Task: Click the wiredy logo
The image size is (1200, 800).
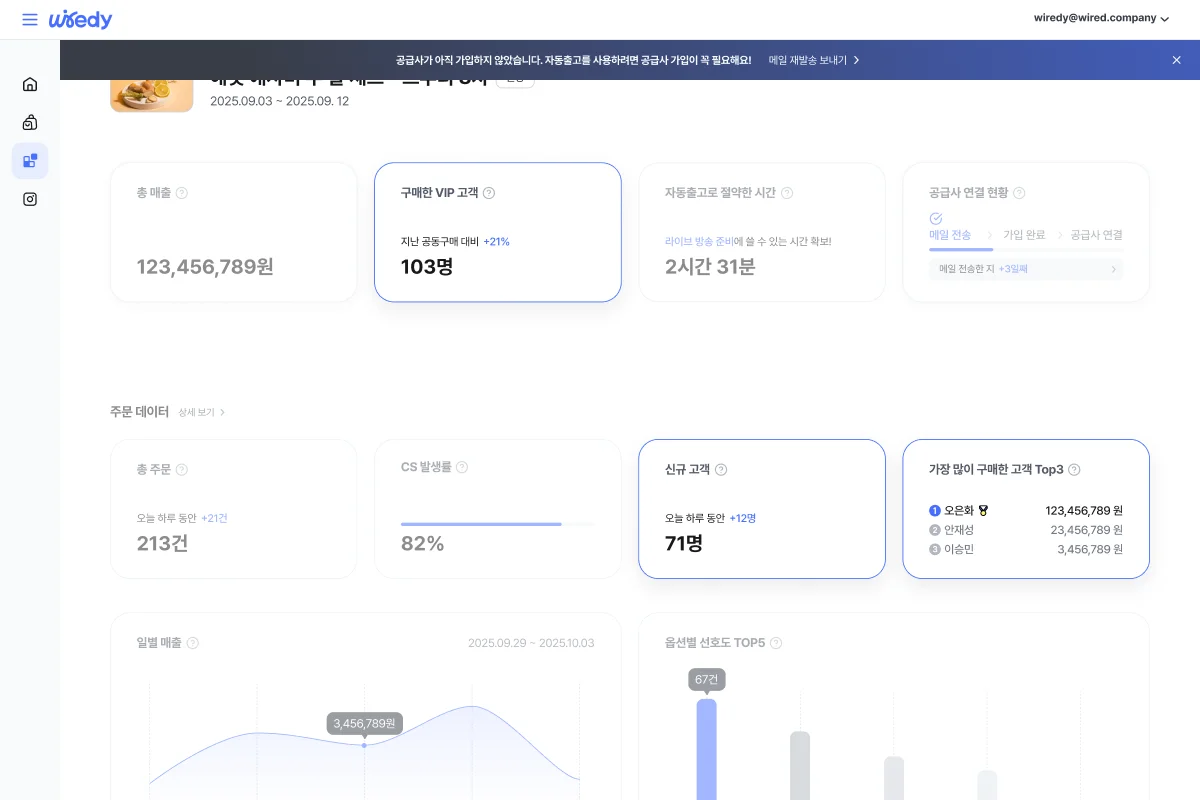Action: 80,20
